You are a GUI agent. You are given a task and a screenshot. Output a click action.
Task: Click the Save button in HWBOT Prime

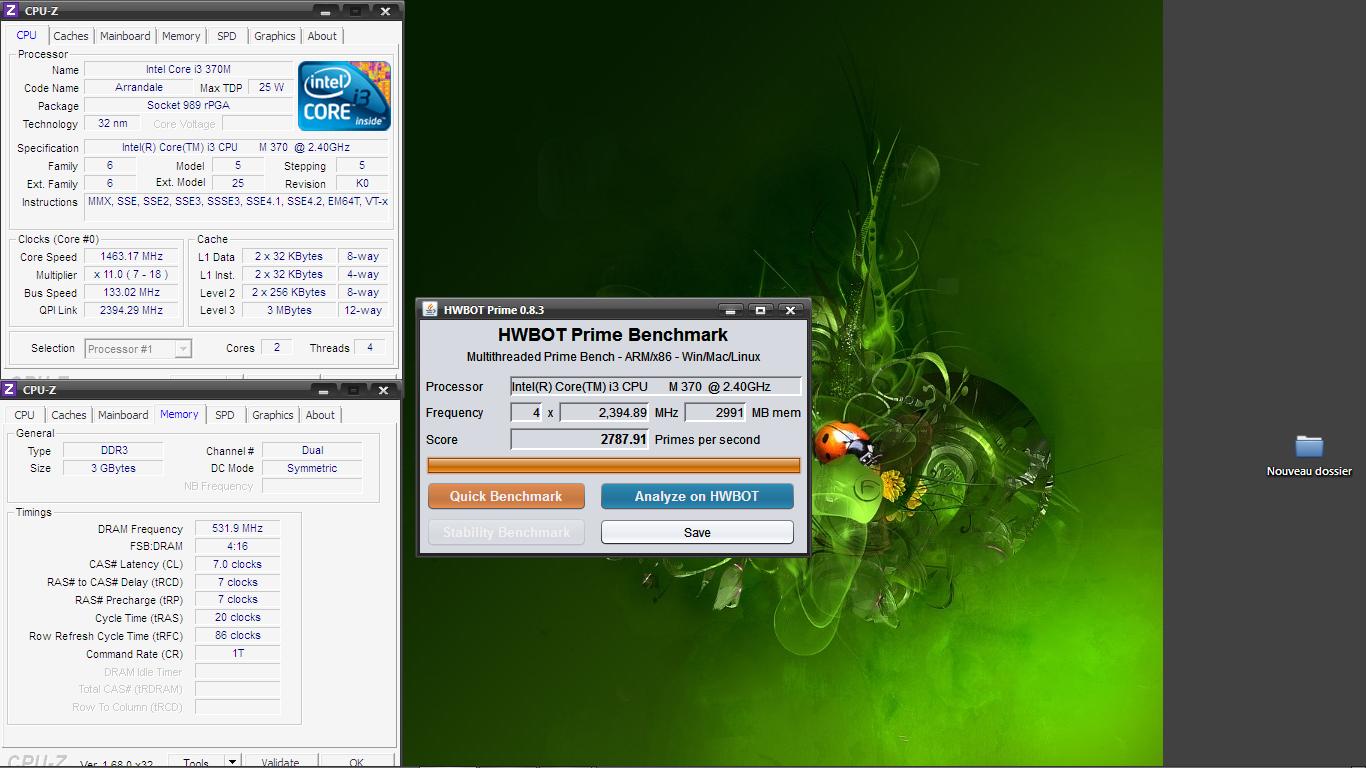[697, 532]
